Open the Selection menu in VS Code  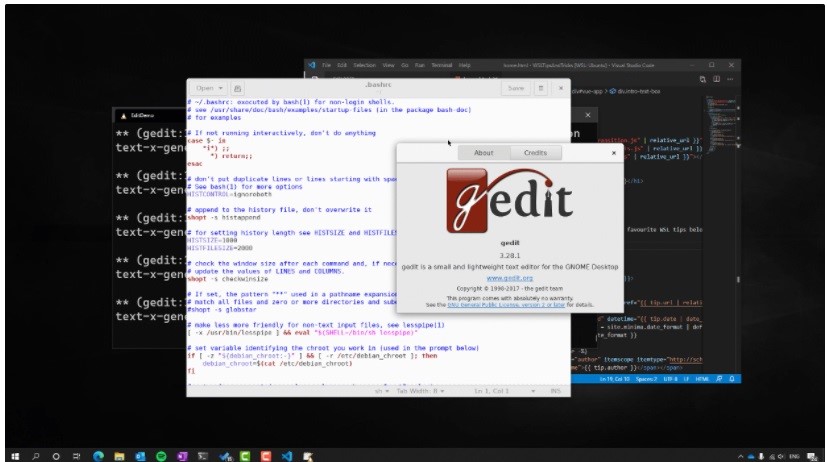pos(366,65)
